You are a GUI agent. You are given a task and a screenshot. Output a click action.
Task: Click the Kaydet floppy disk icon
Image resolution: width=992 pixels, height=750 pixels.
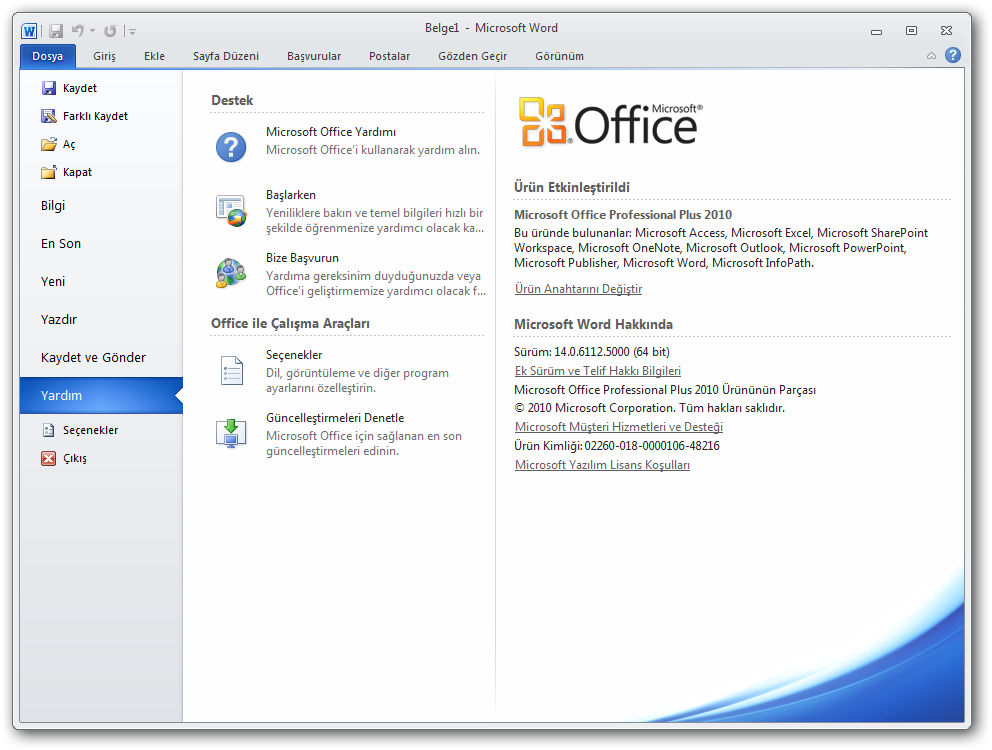coord(49,88)
